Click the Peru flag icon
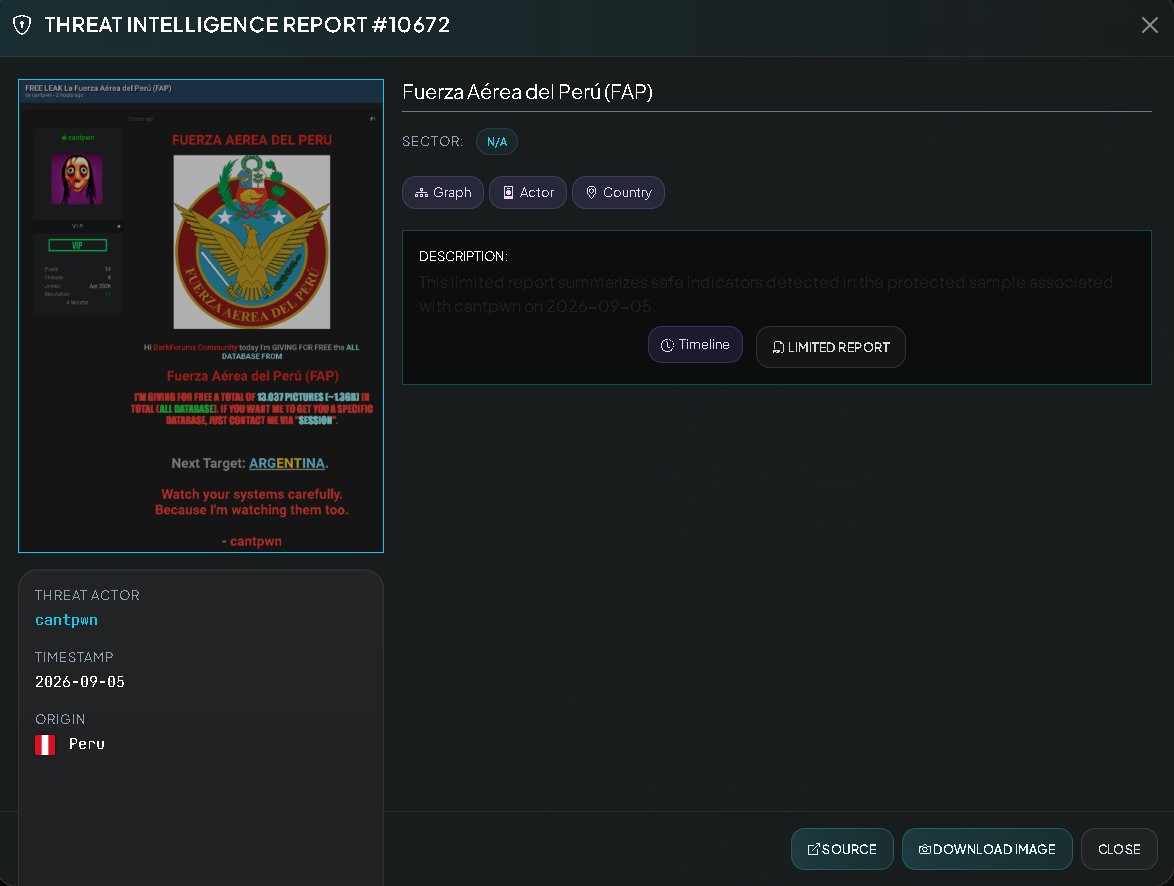This screenshot has height=886, width=1174. pos(45,744)
